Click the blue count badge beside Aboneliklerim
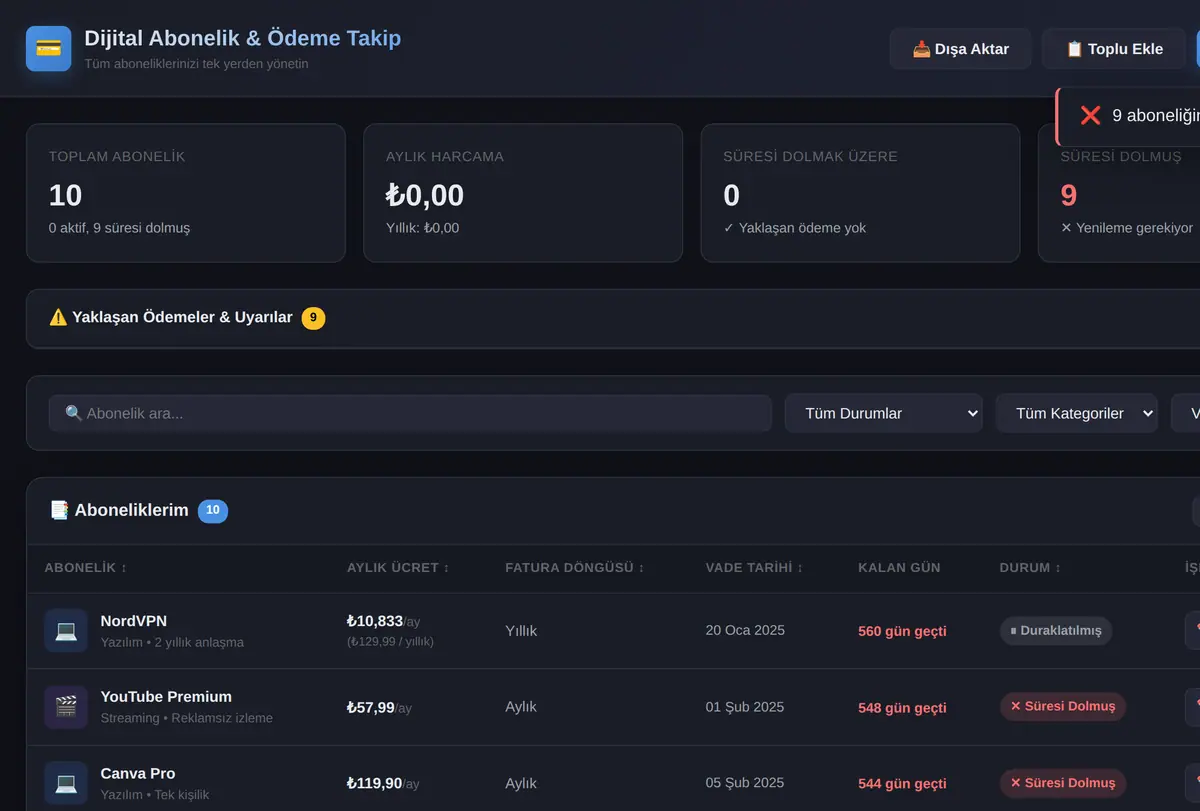 click(213, 511)
